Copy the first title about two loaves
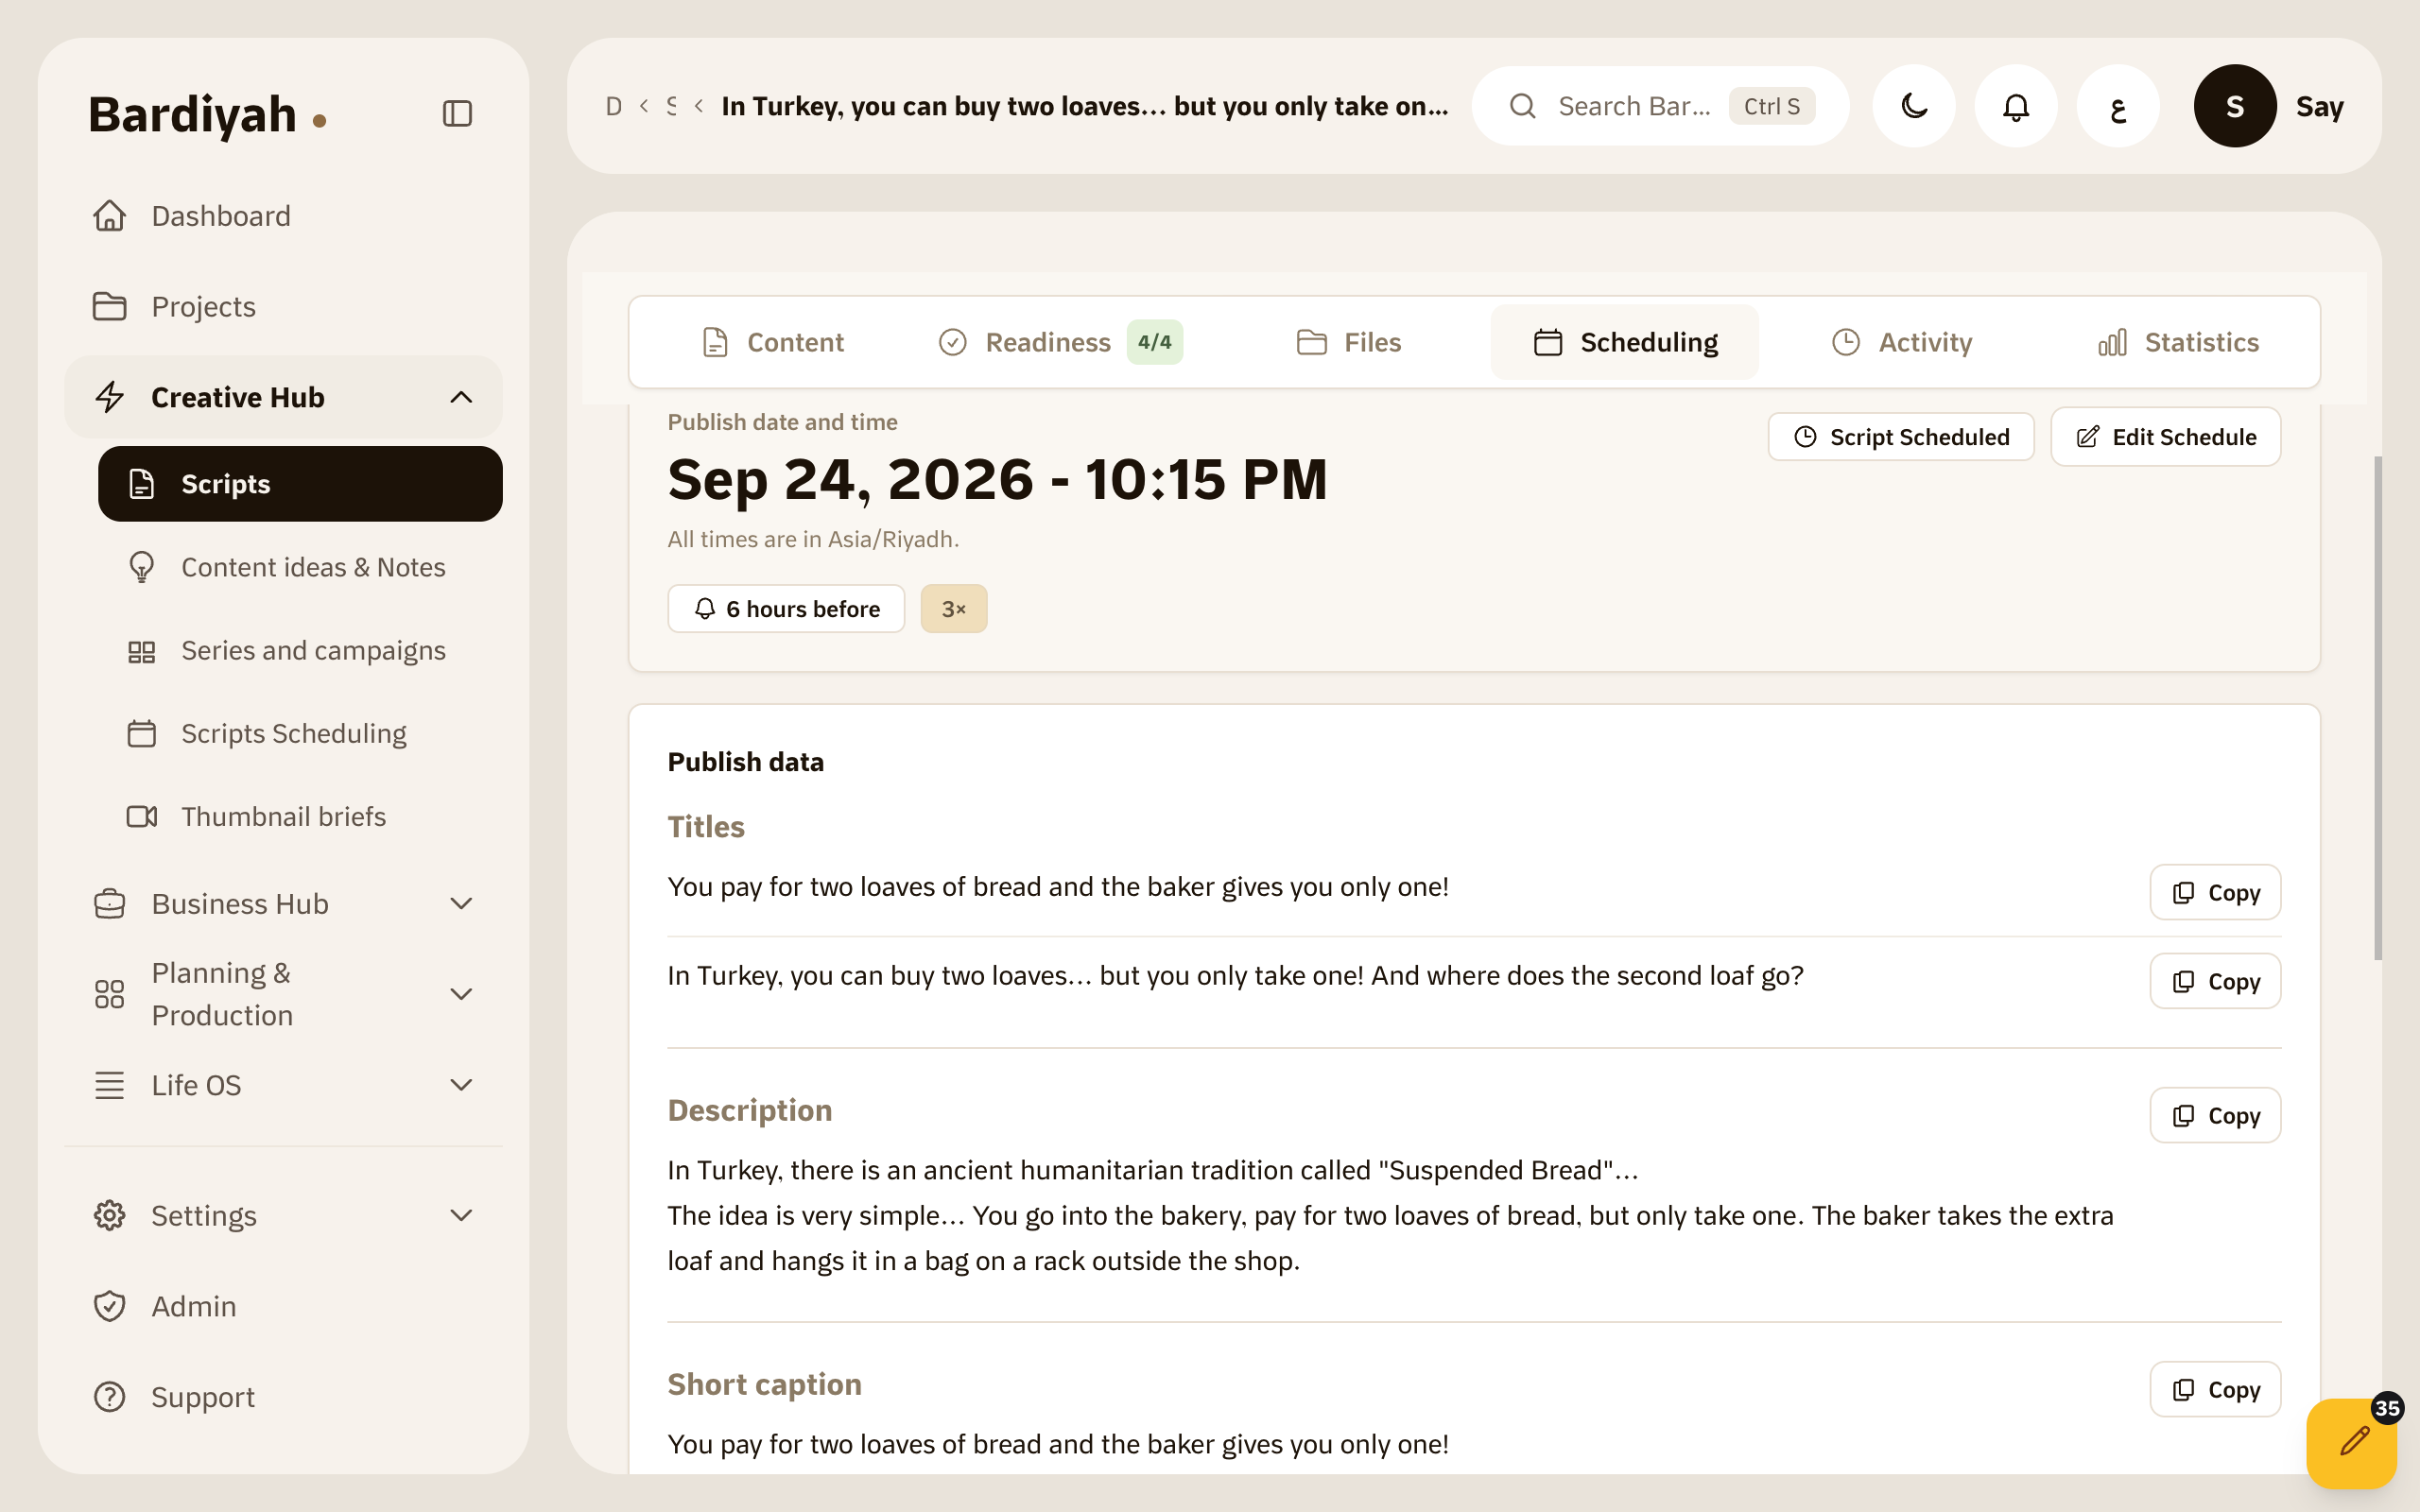This screenshot has height=1512, width=2420. [x=2215, y=892]
